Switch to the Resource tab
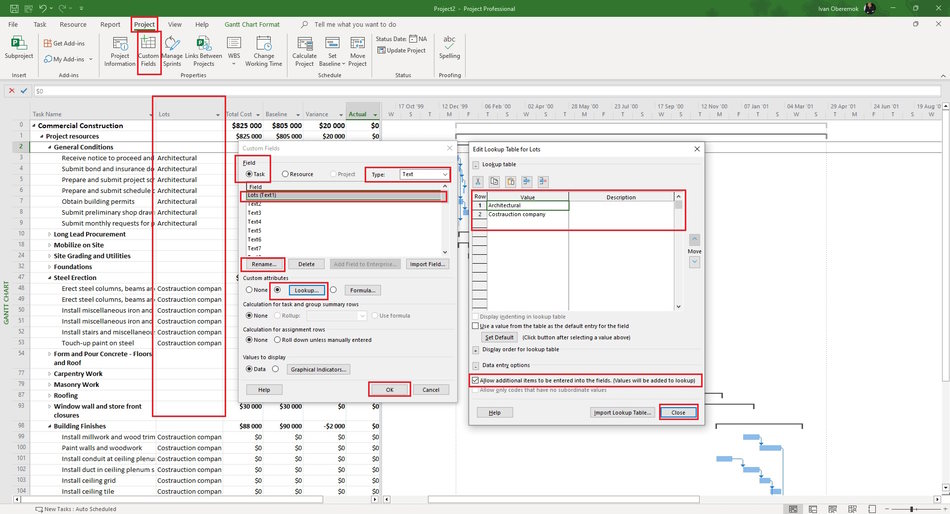The height and width of the screenshot is (514, 950). [x=73, y=24]
